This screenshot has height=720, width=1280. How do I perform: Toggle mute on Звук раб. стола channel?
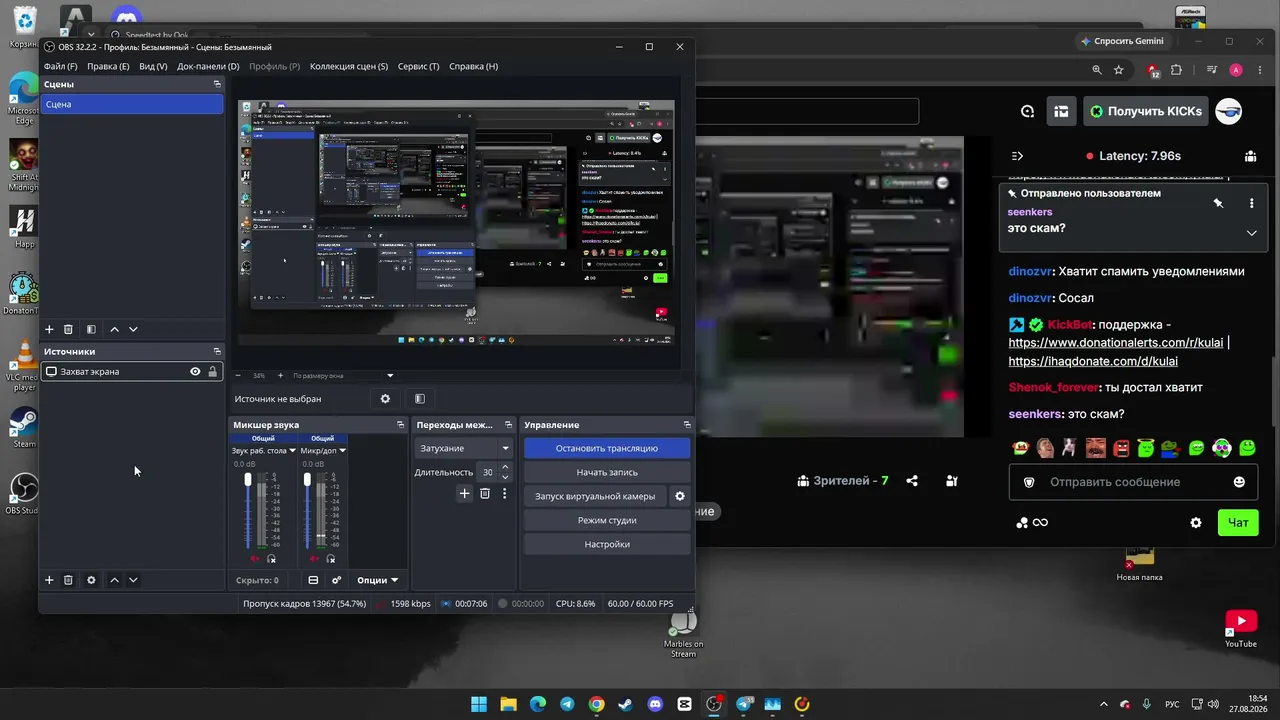255,558
